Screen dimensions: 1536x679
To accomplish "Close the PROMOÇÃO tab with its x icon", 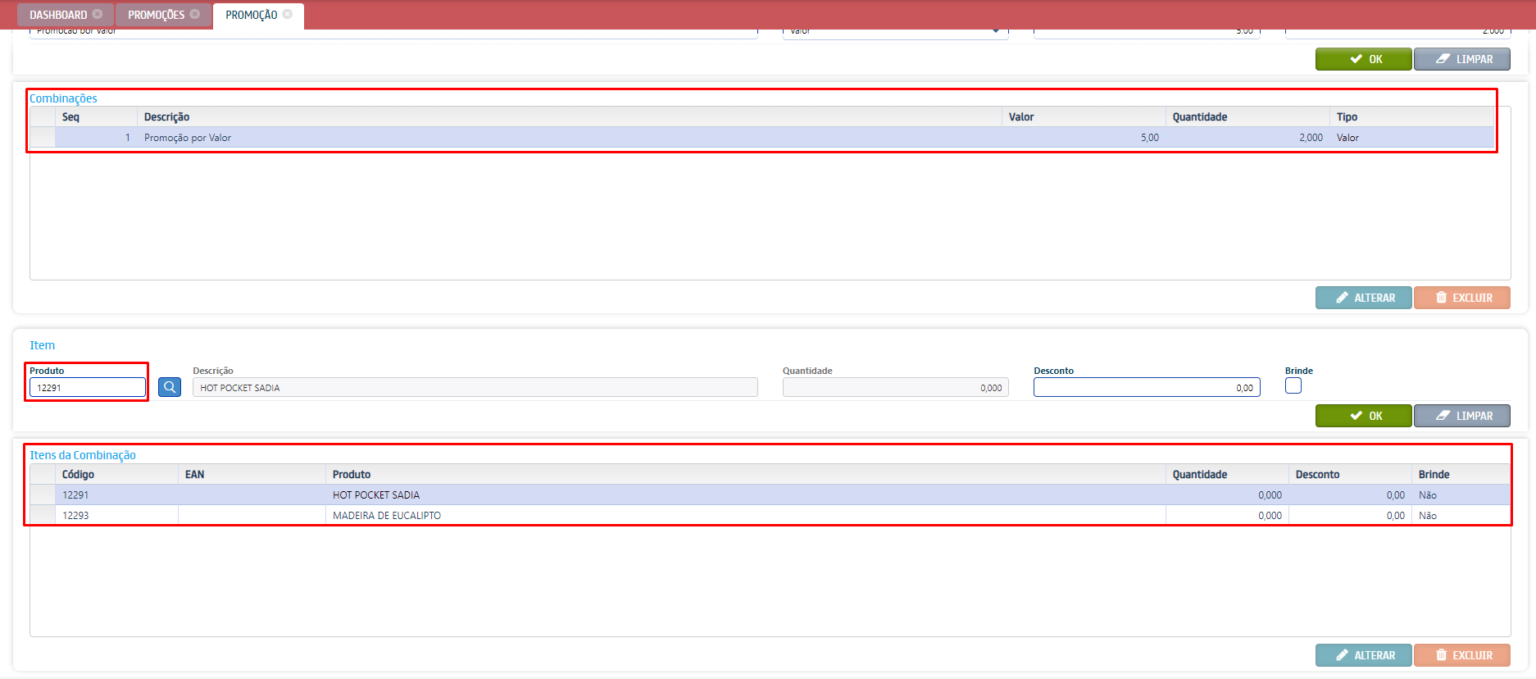I will 287,15.
